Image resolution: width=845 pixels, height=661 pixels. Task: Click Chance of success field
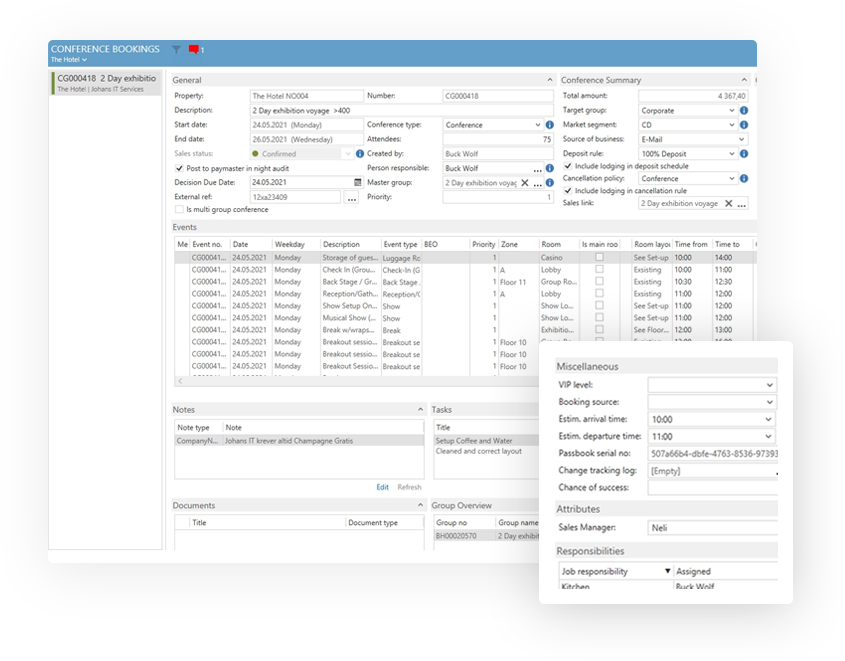click(x=712, y=488)
